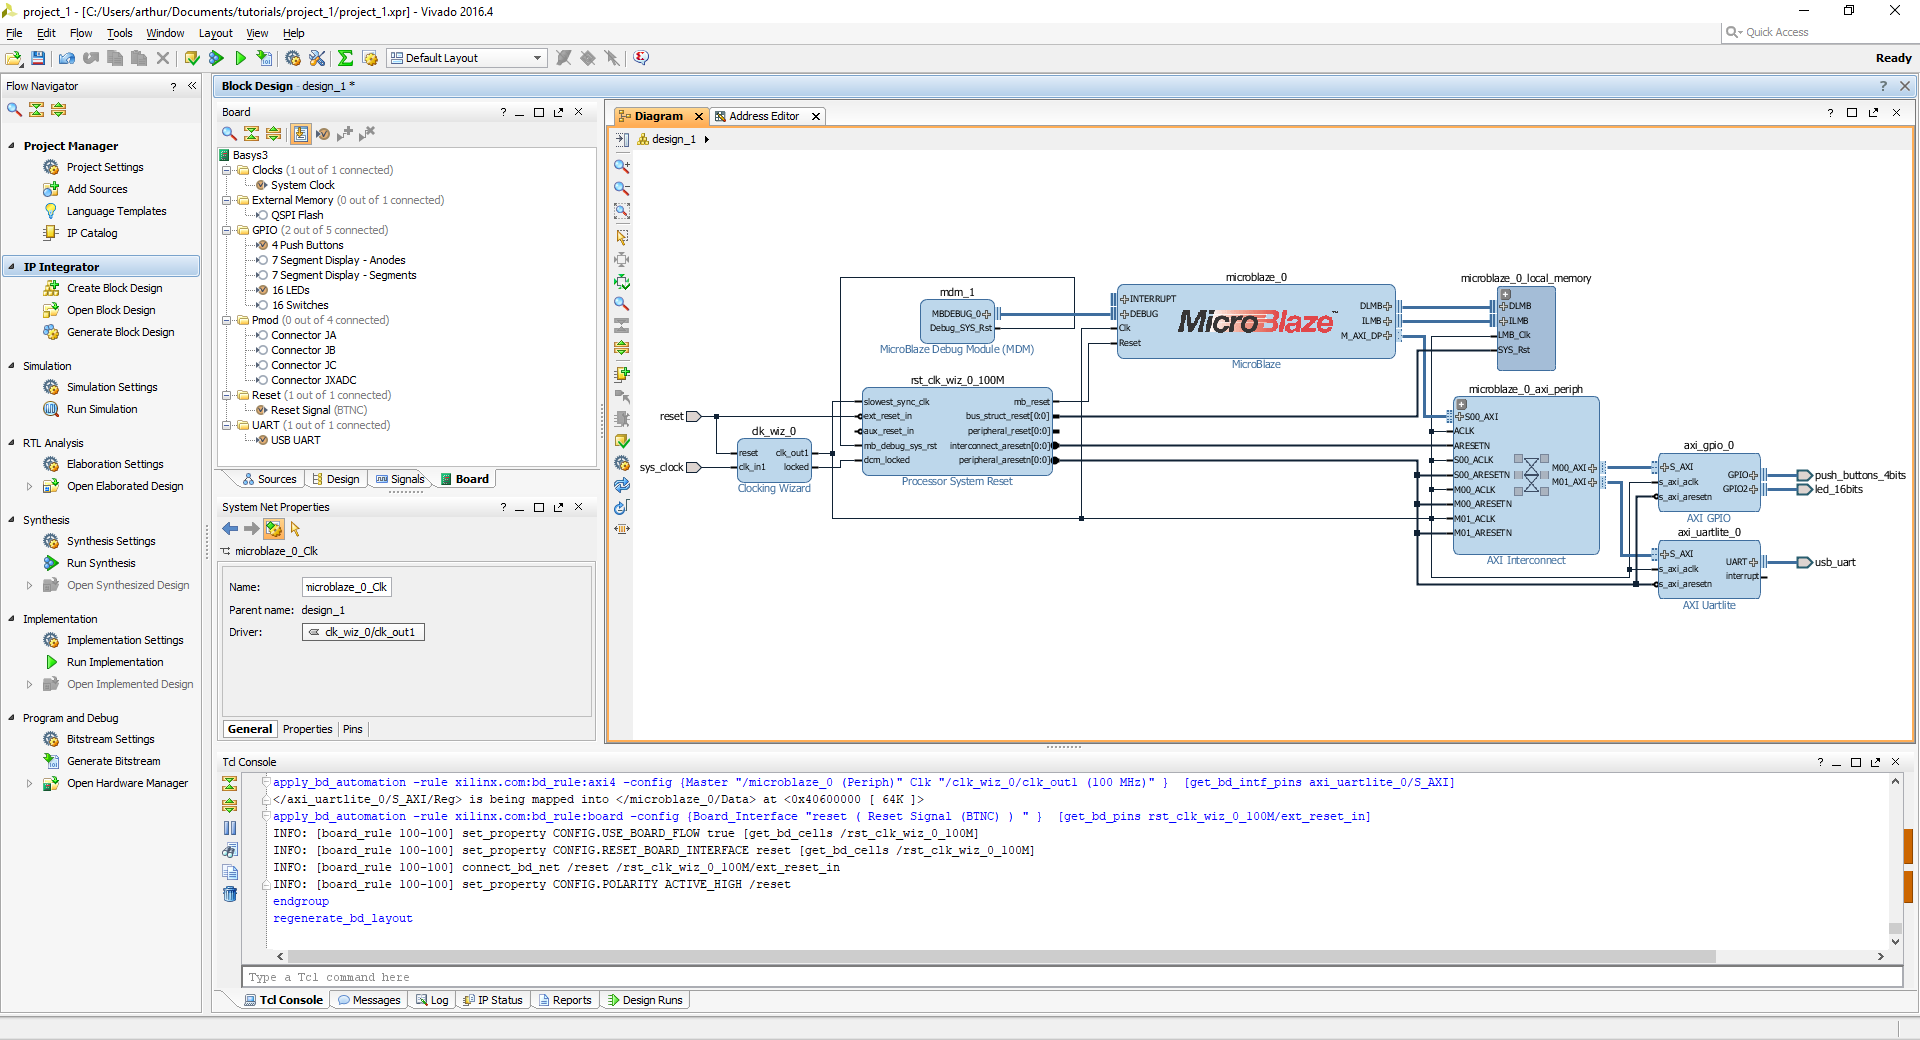The height and width of the screenshot is (1040, 1920).
Task: Click the green Sigma Reports toolbar icon
Action: point(345,58)
